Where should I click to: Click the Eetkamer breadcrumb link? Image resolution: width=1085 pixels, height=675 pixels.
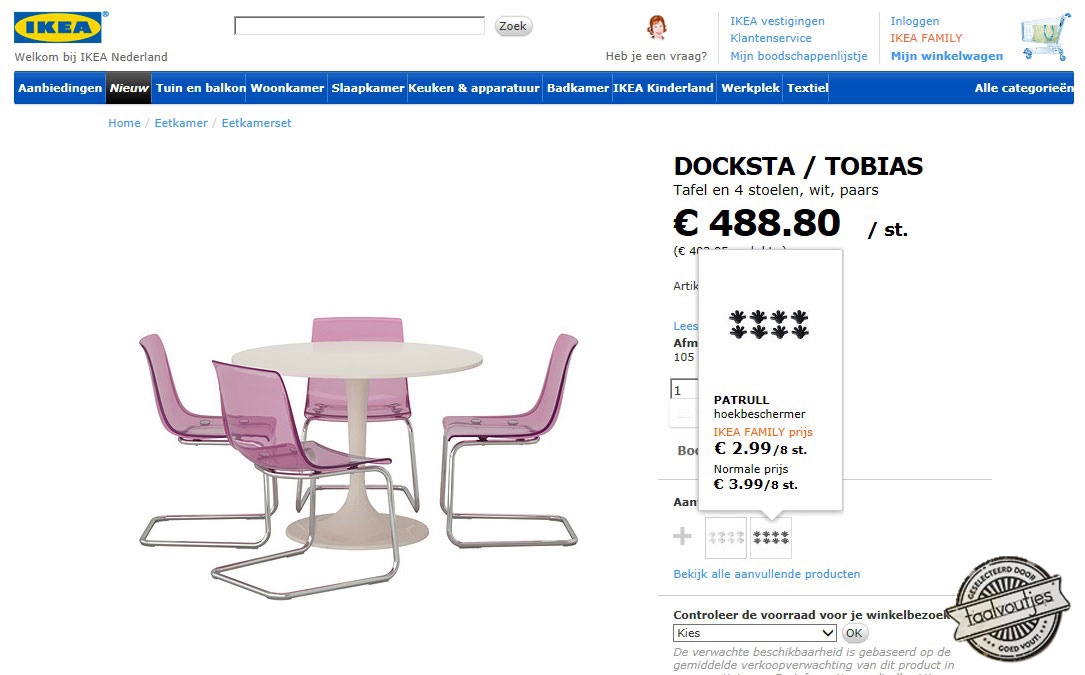tap(181, 123)
